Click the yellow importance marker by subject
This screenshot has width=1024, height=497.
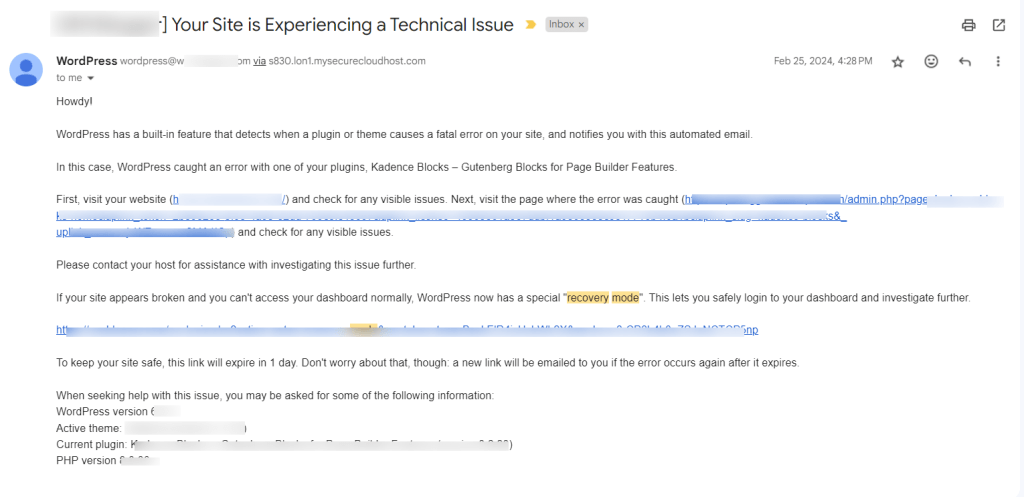tap(531, 25)
